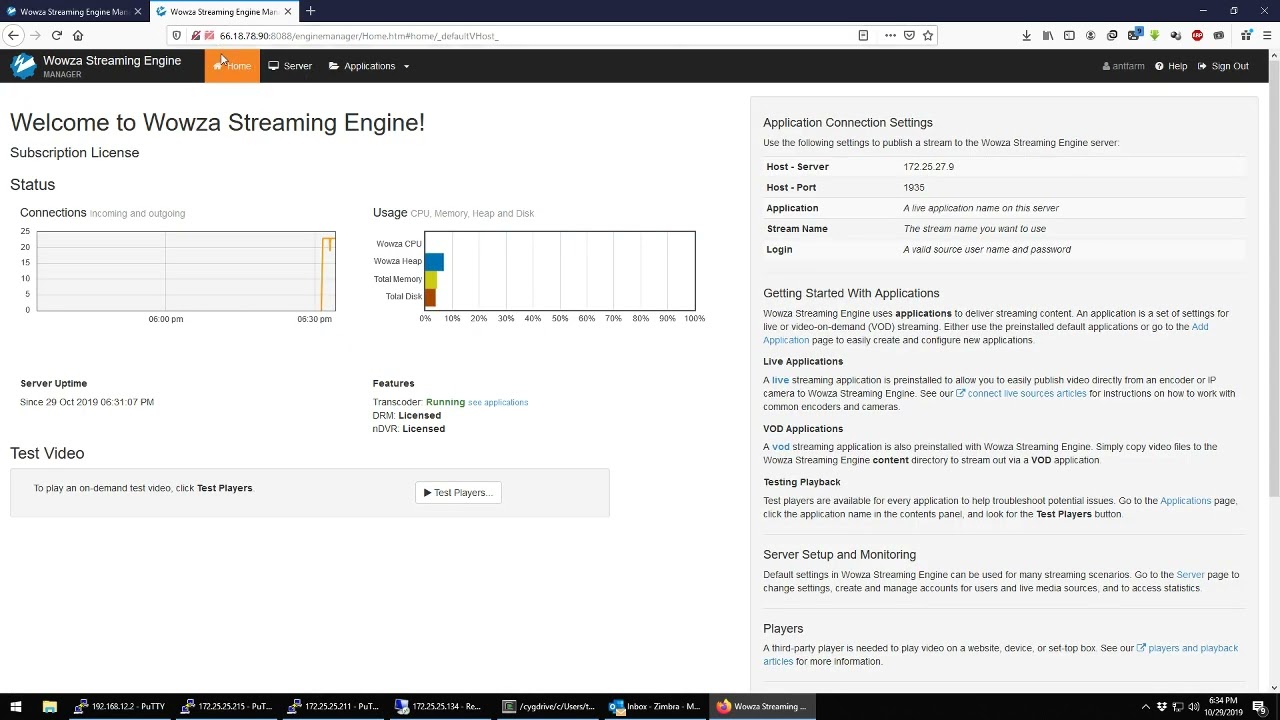Click the browser Forward arrow
1280x720 pixels.
[x=35, y=35]
